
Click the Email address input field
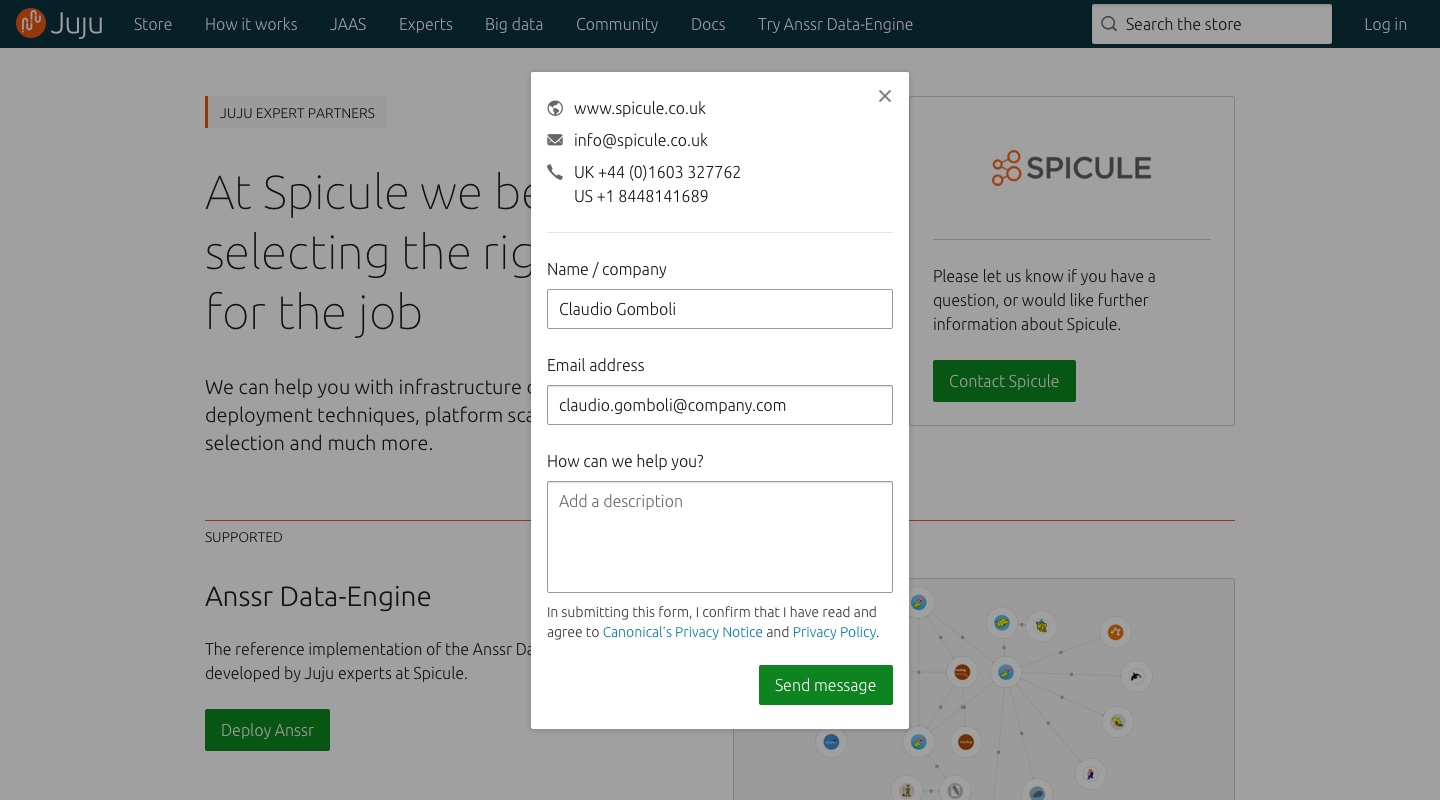tap(720, 405)
